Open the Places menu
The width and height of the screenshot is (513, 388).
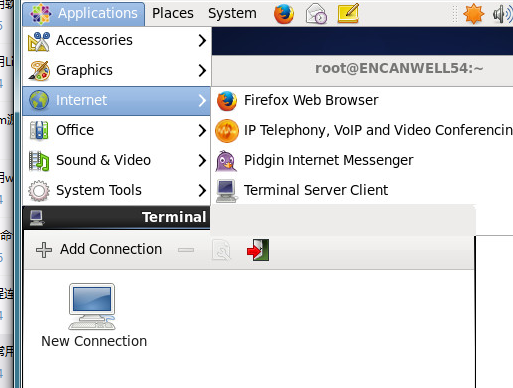point(173,14)
